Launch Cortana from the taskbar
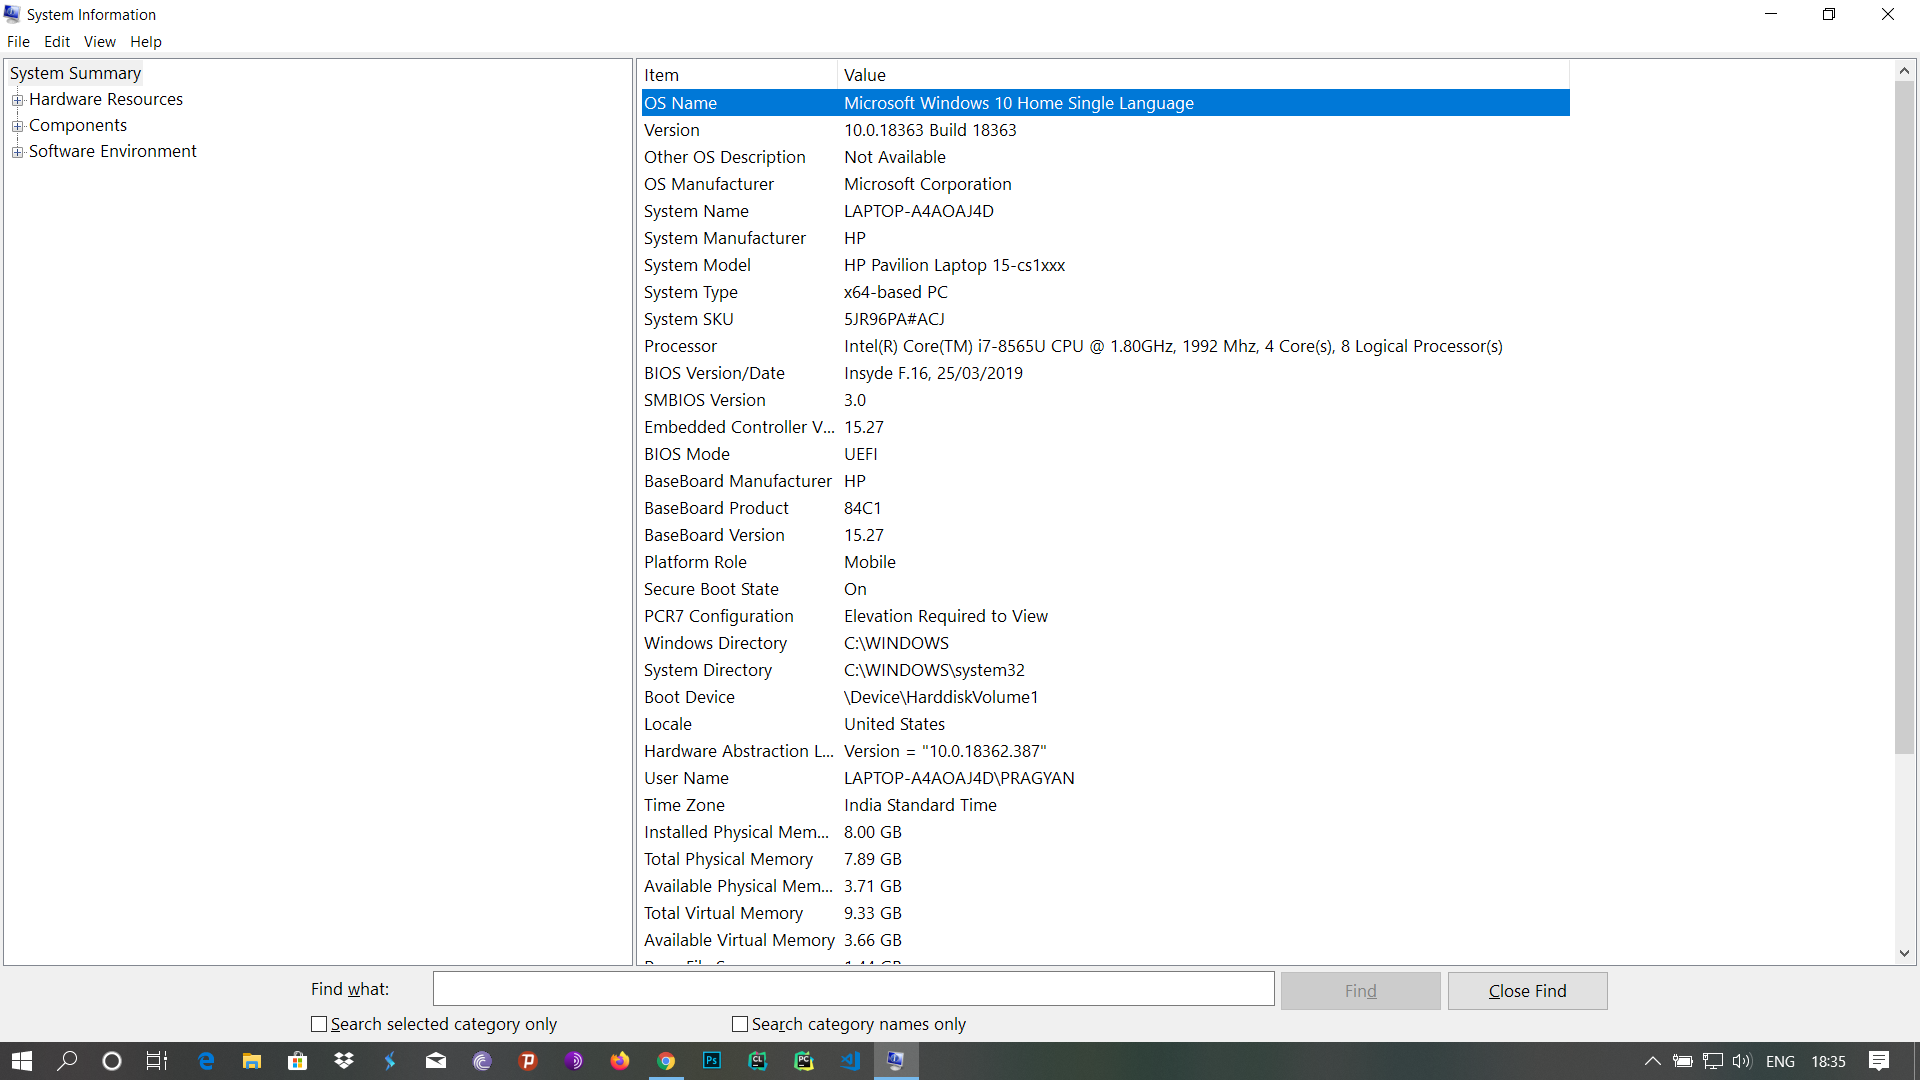The width and height of the screenshot is (1920, 1080). [112, 1061]
